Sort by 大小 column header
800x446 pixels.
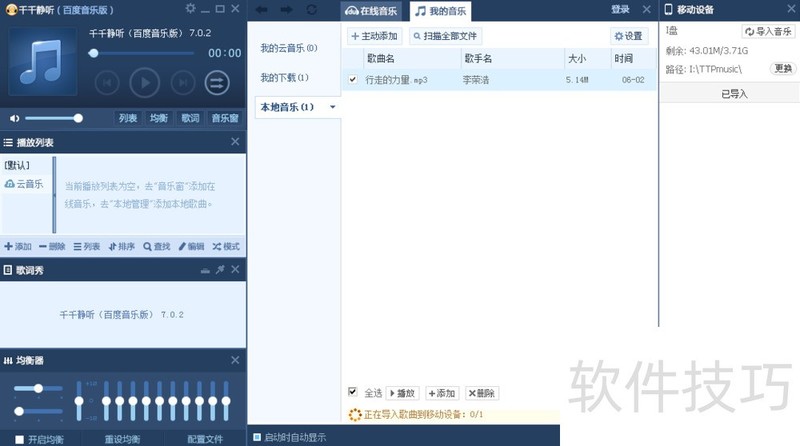(587, 59)
